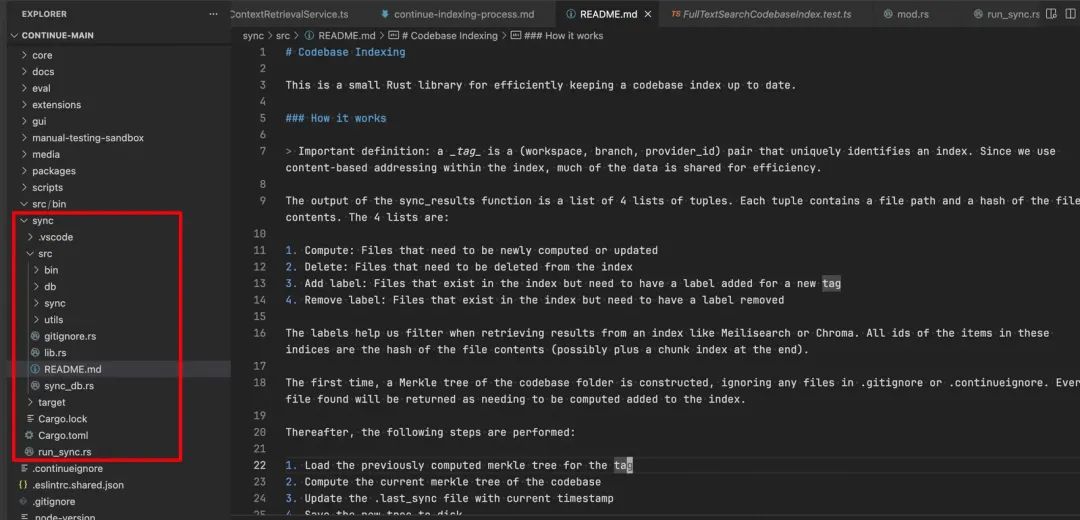Viewport: 1080px width, 520px height.
Task: Click the lines icon beside Cargo.lock
Action: 30,419
